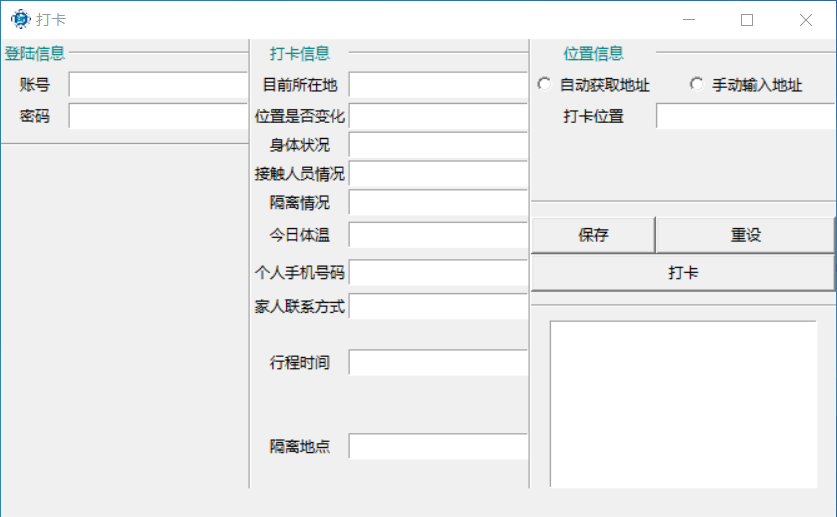Maximize the 打卡 window
This screenshot has height=517, width=837.
pyautogui.click(x=747, y=20)
